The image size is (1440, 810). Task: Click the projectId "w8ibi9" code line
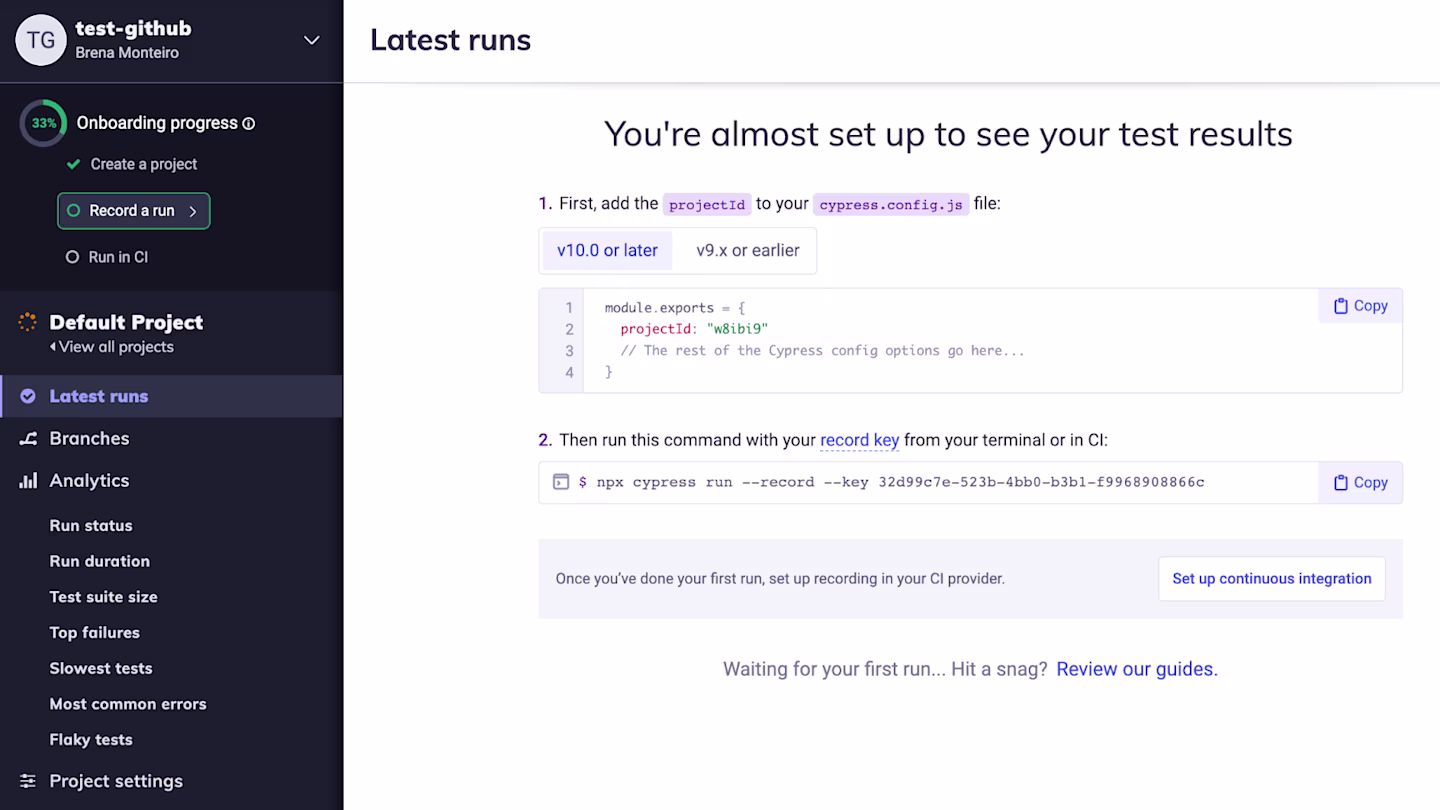tap(694, 329)
